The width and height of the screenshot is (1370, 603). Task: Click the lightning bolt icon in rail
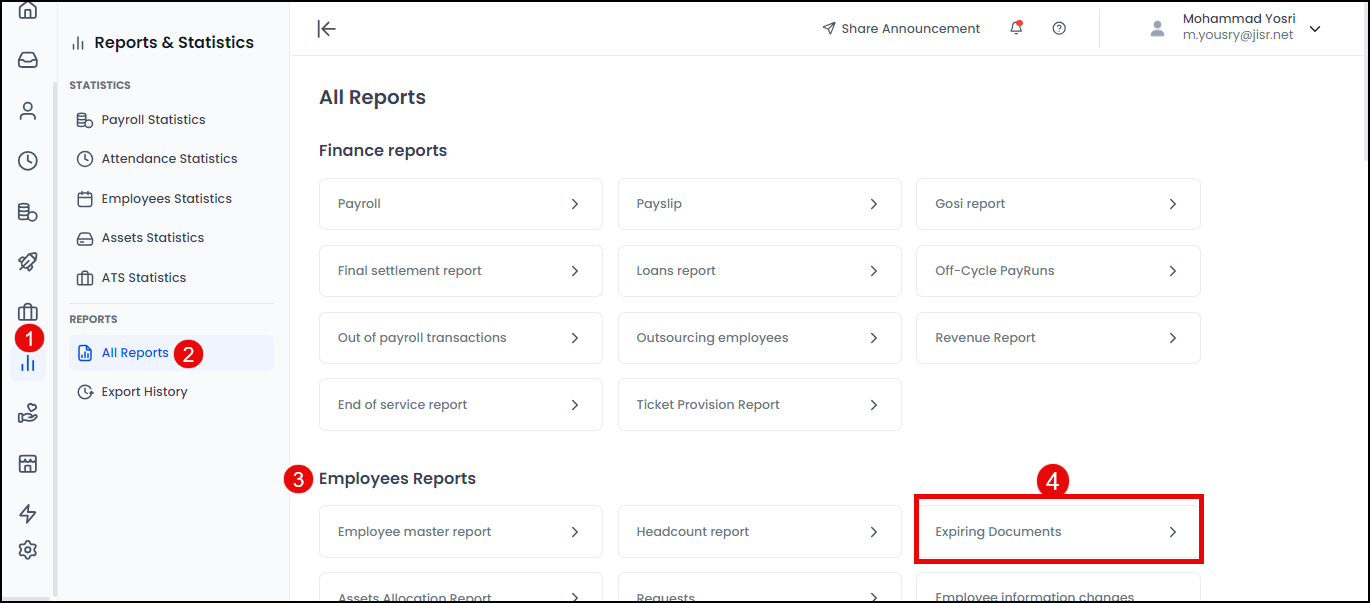click(28, 514)
